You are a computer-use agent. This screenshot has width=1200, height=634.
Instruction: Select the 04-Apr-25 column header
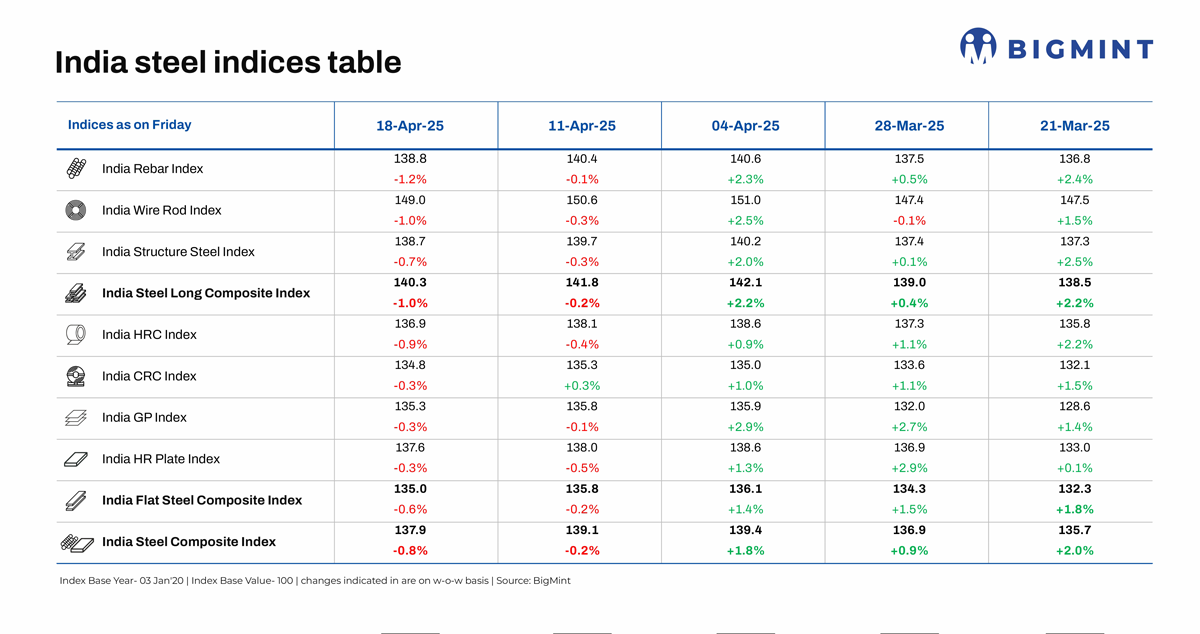point(745,126)
